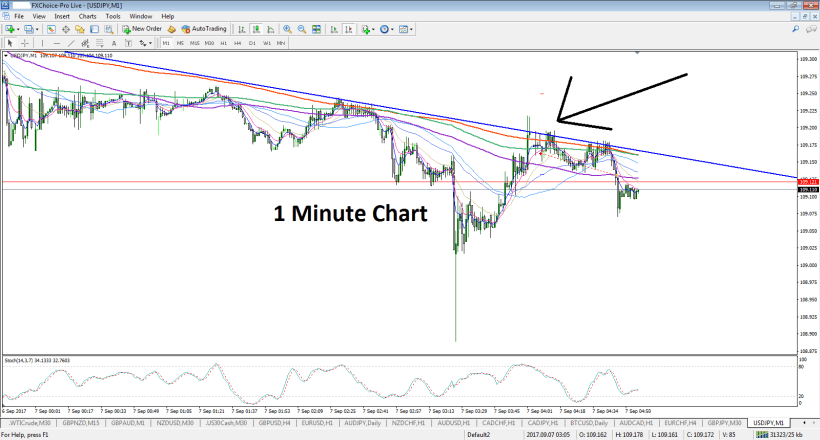The height and width of the screenshot is (440, 820).
Task: Open the Help menu
Action: coord(167,16)
